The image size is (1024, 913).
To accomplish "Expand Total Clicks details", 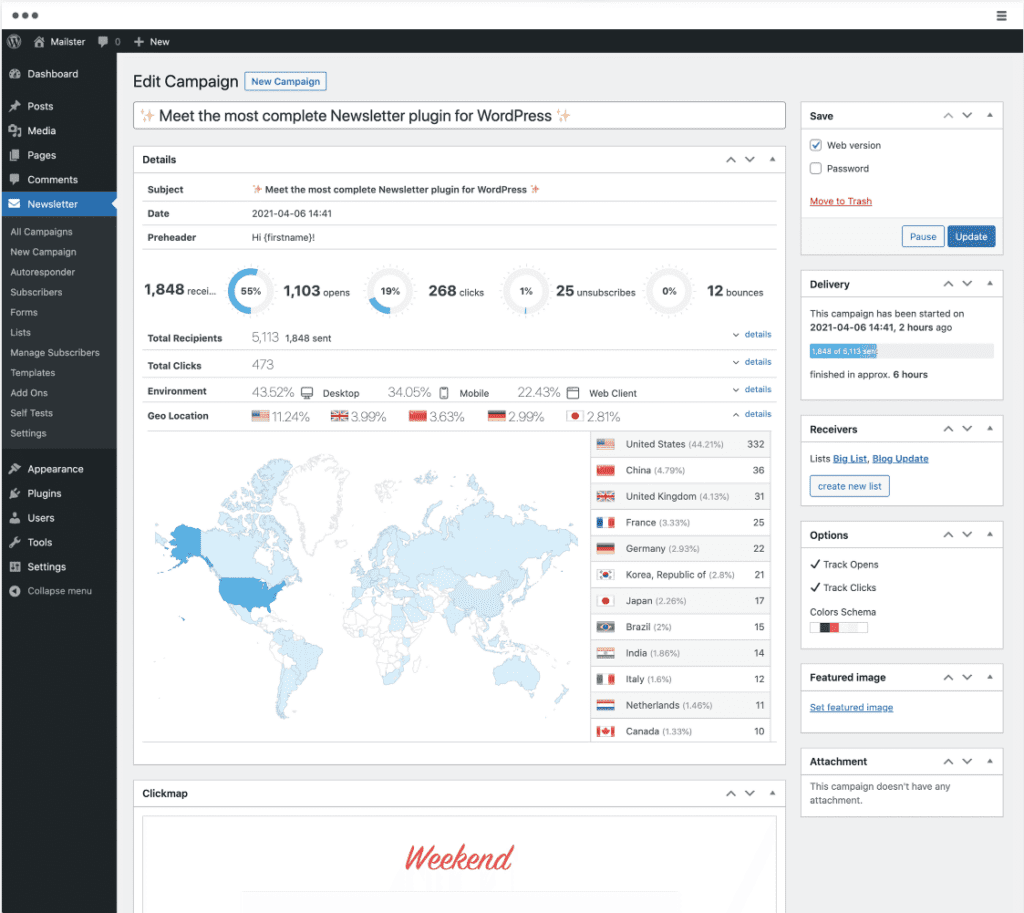I will (752, 362).
